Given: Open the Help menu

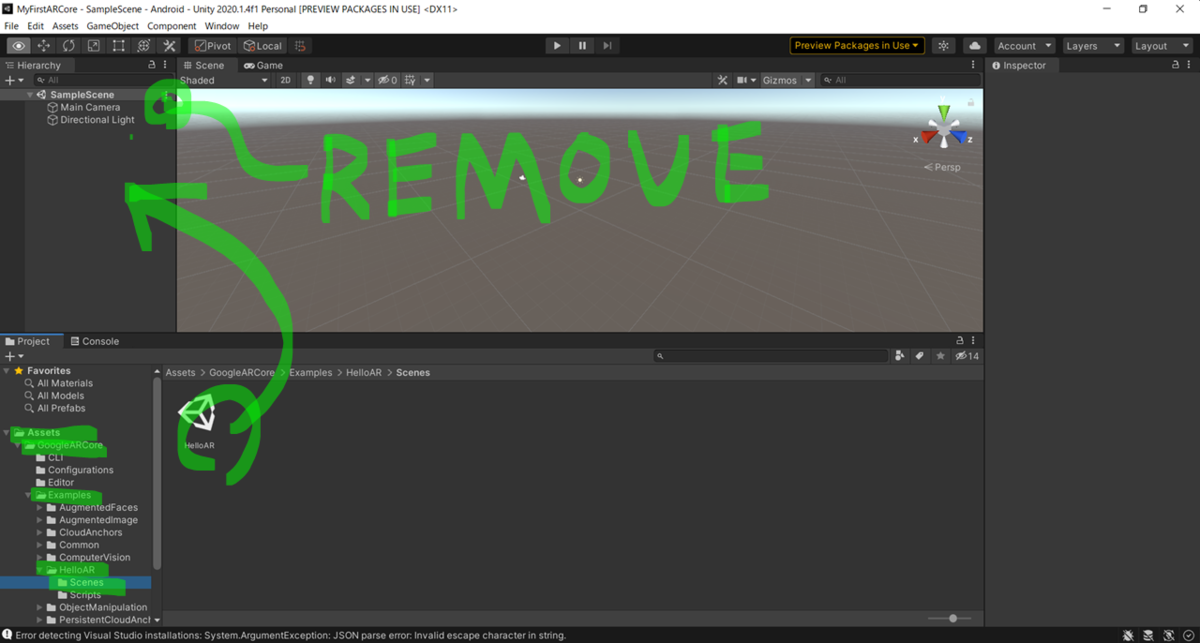Looking at the screenshot, I should tap(258, 26).
